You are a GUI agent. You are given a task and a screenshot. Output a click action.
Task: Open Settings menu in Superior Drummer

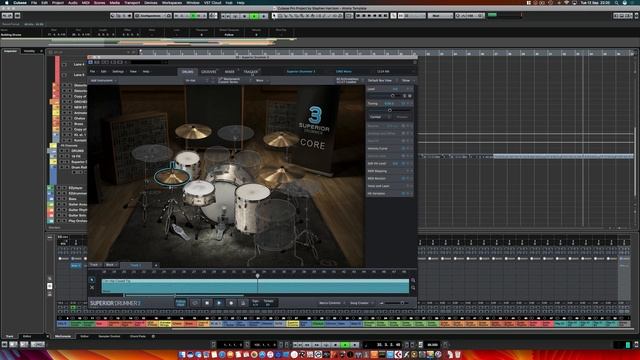point(118,72)
